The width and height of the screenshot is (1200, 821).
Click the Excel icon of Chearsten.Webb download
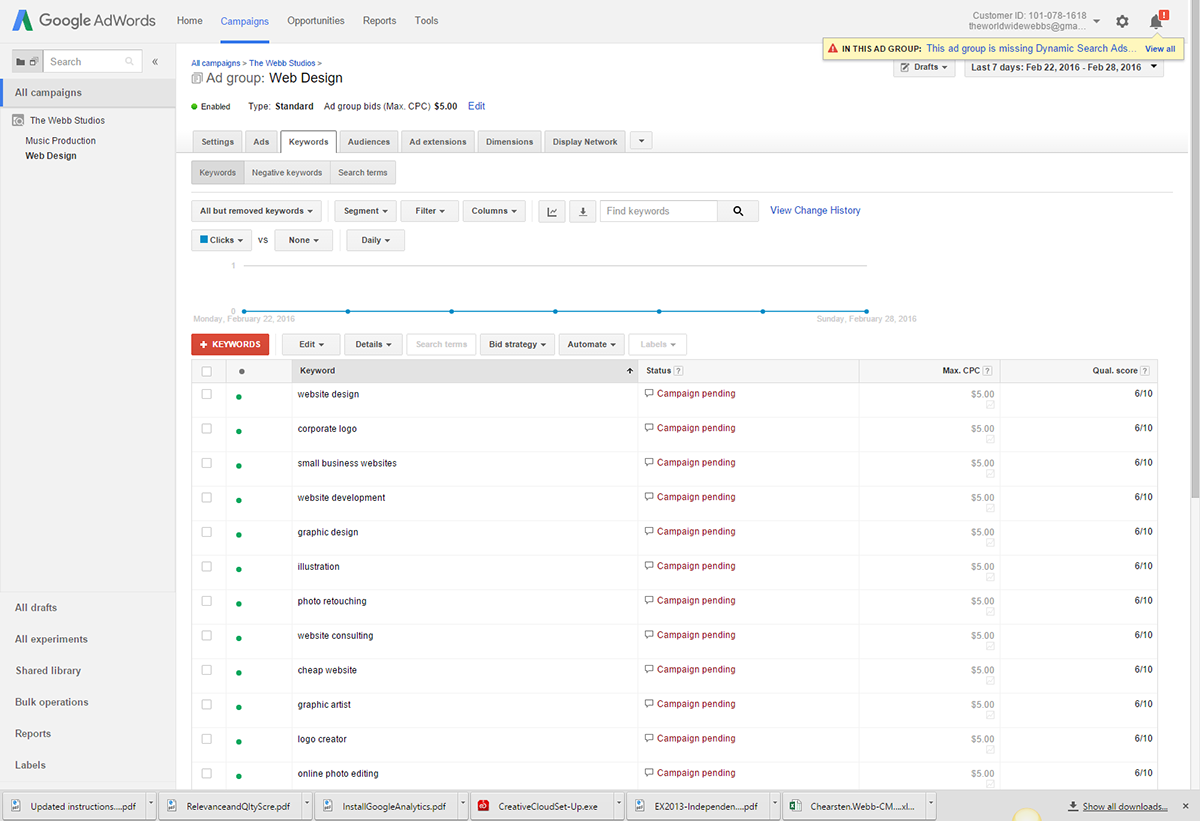796,806
